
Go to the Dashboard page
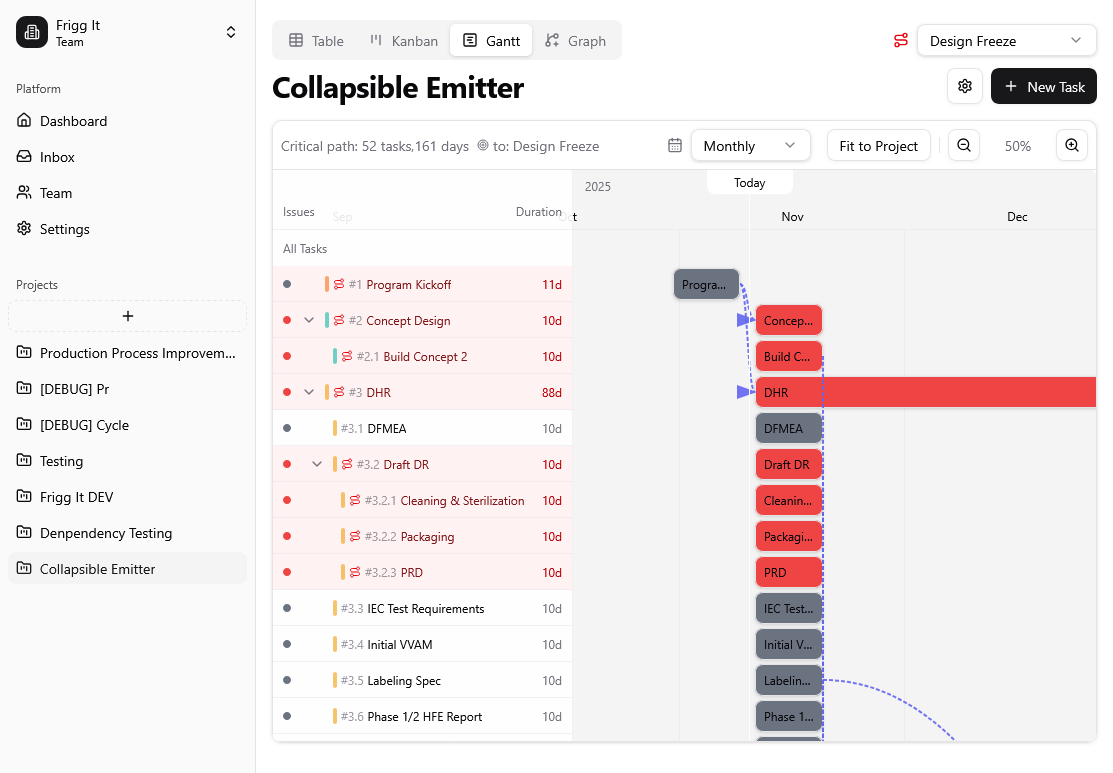point(73,121)
